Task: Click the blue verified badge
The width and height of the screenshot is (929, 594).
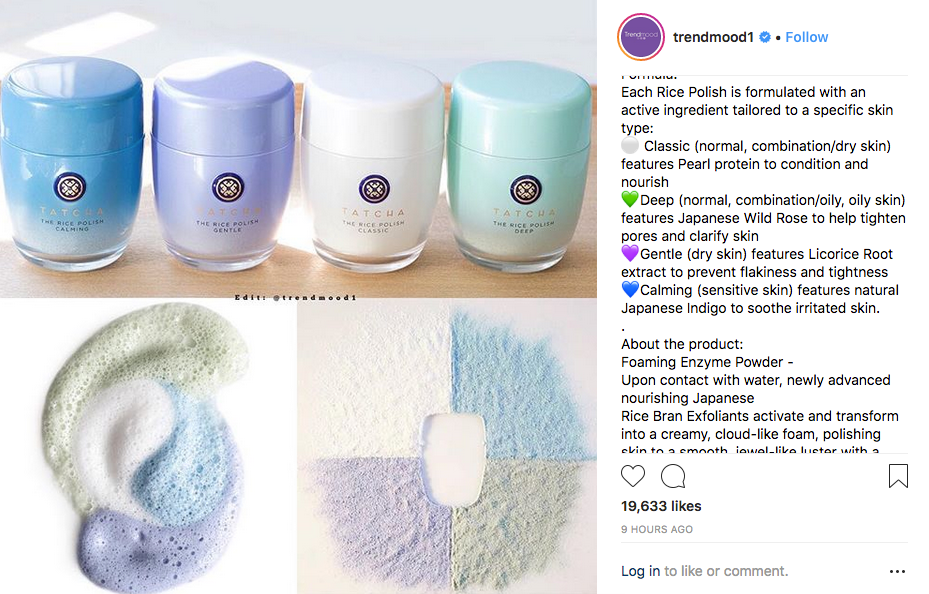Action: pos(765,37)
